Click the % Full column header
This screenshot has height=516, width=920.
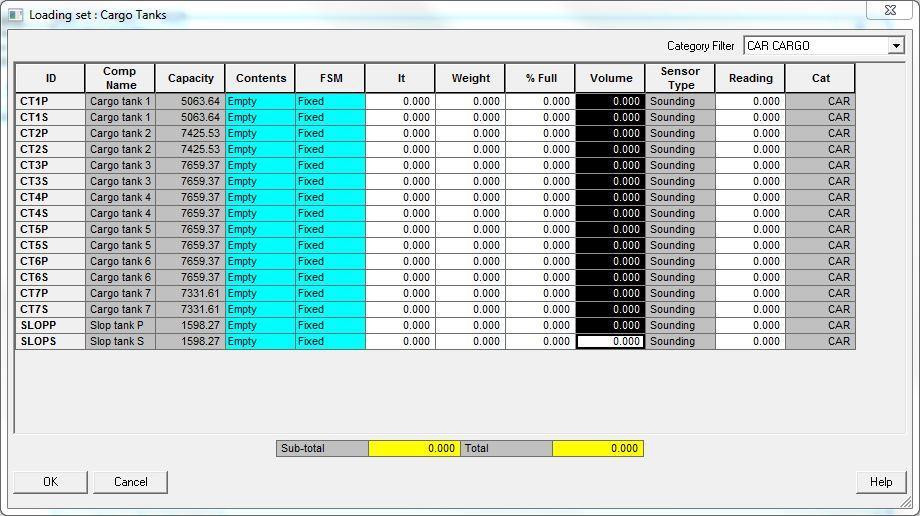coord(540,78)
